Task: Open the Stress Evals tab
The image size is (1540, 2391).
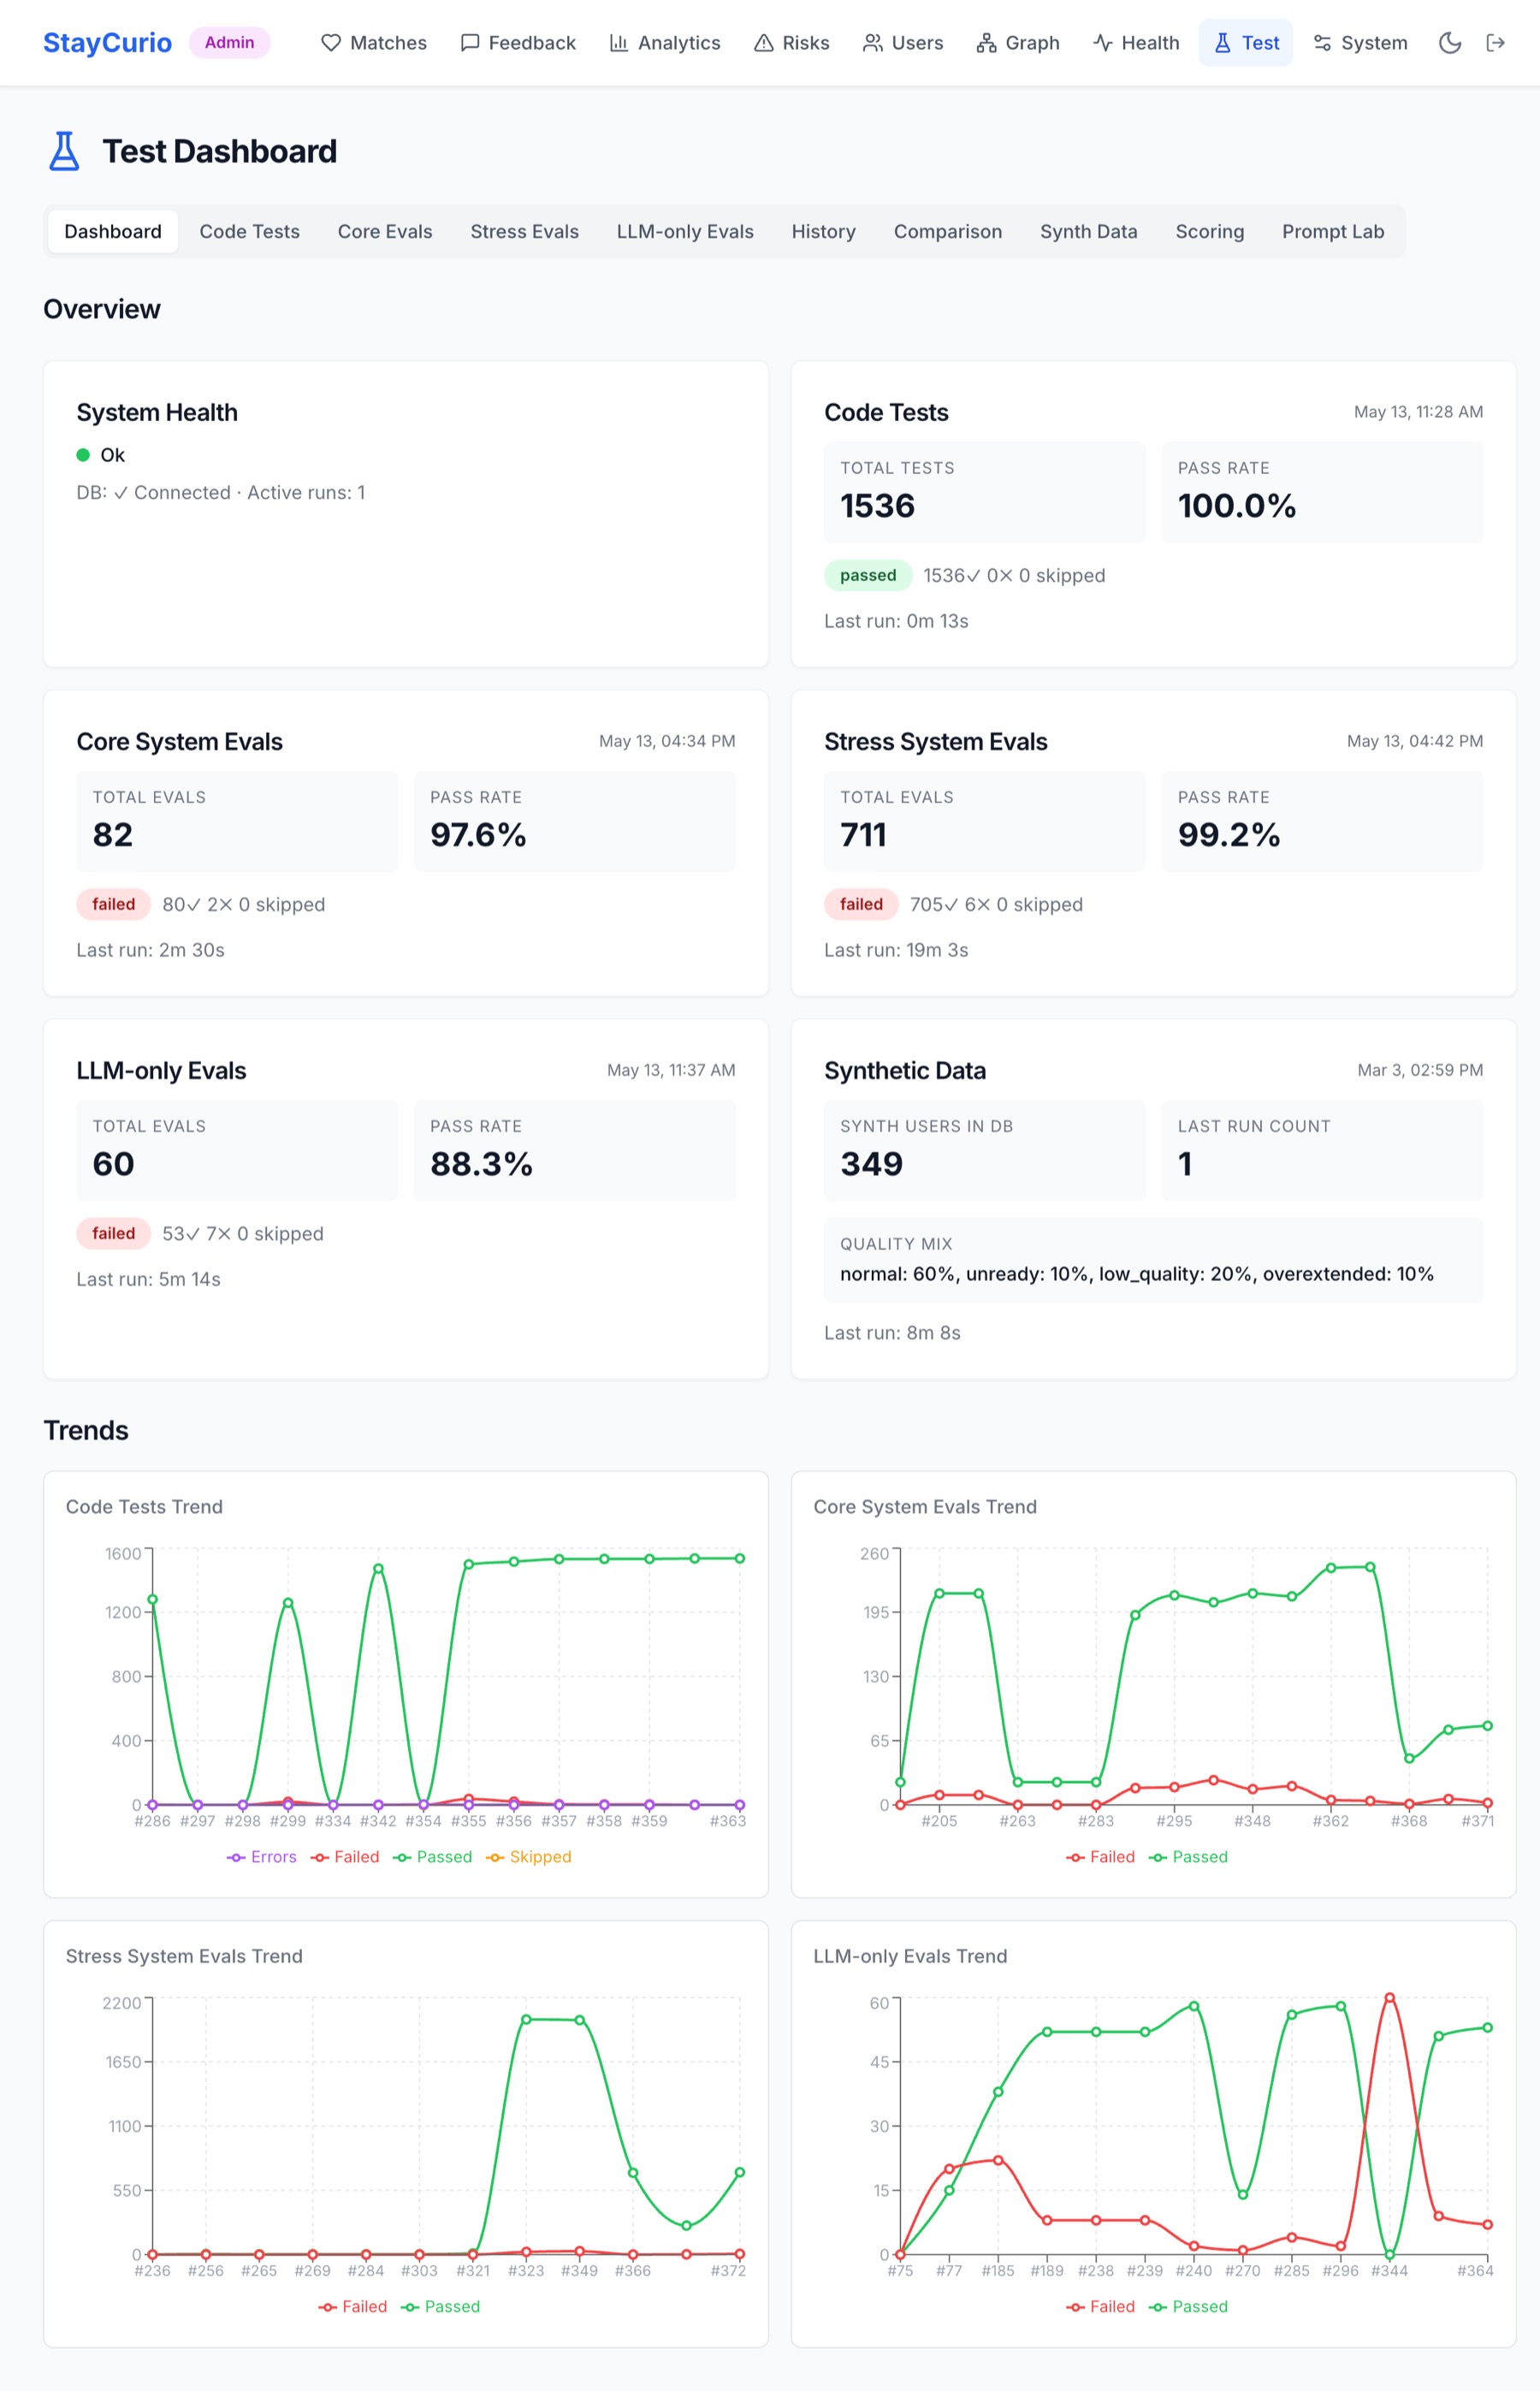Action: (x=524, y=232)
